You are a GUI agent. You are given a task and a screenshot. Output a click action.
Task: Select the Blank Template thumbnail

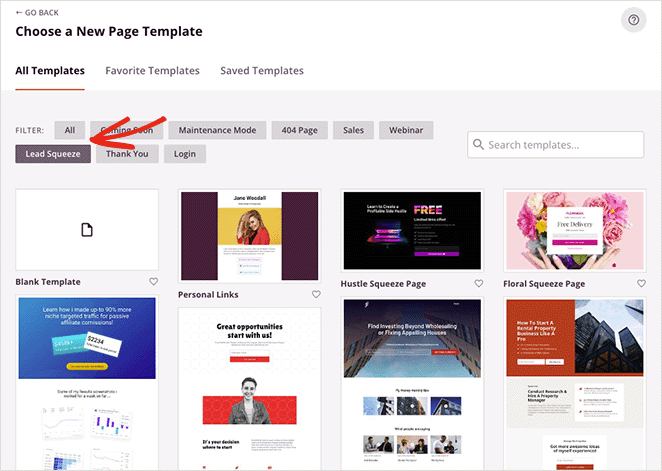click(x=87, y=230)
